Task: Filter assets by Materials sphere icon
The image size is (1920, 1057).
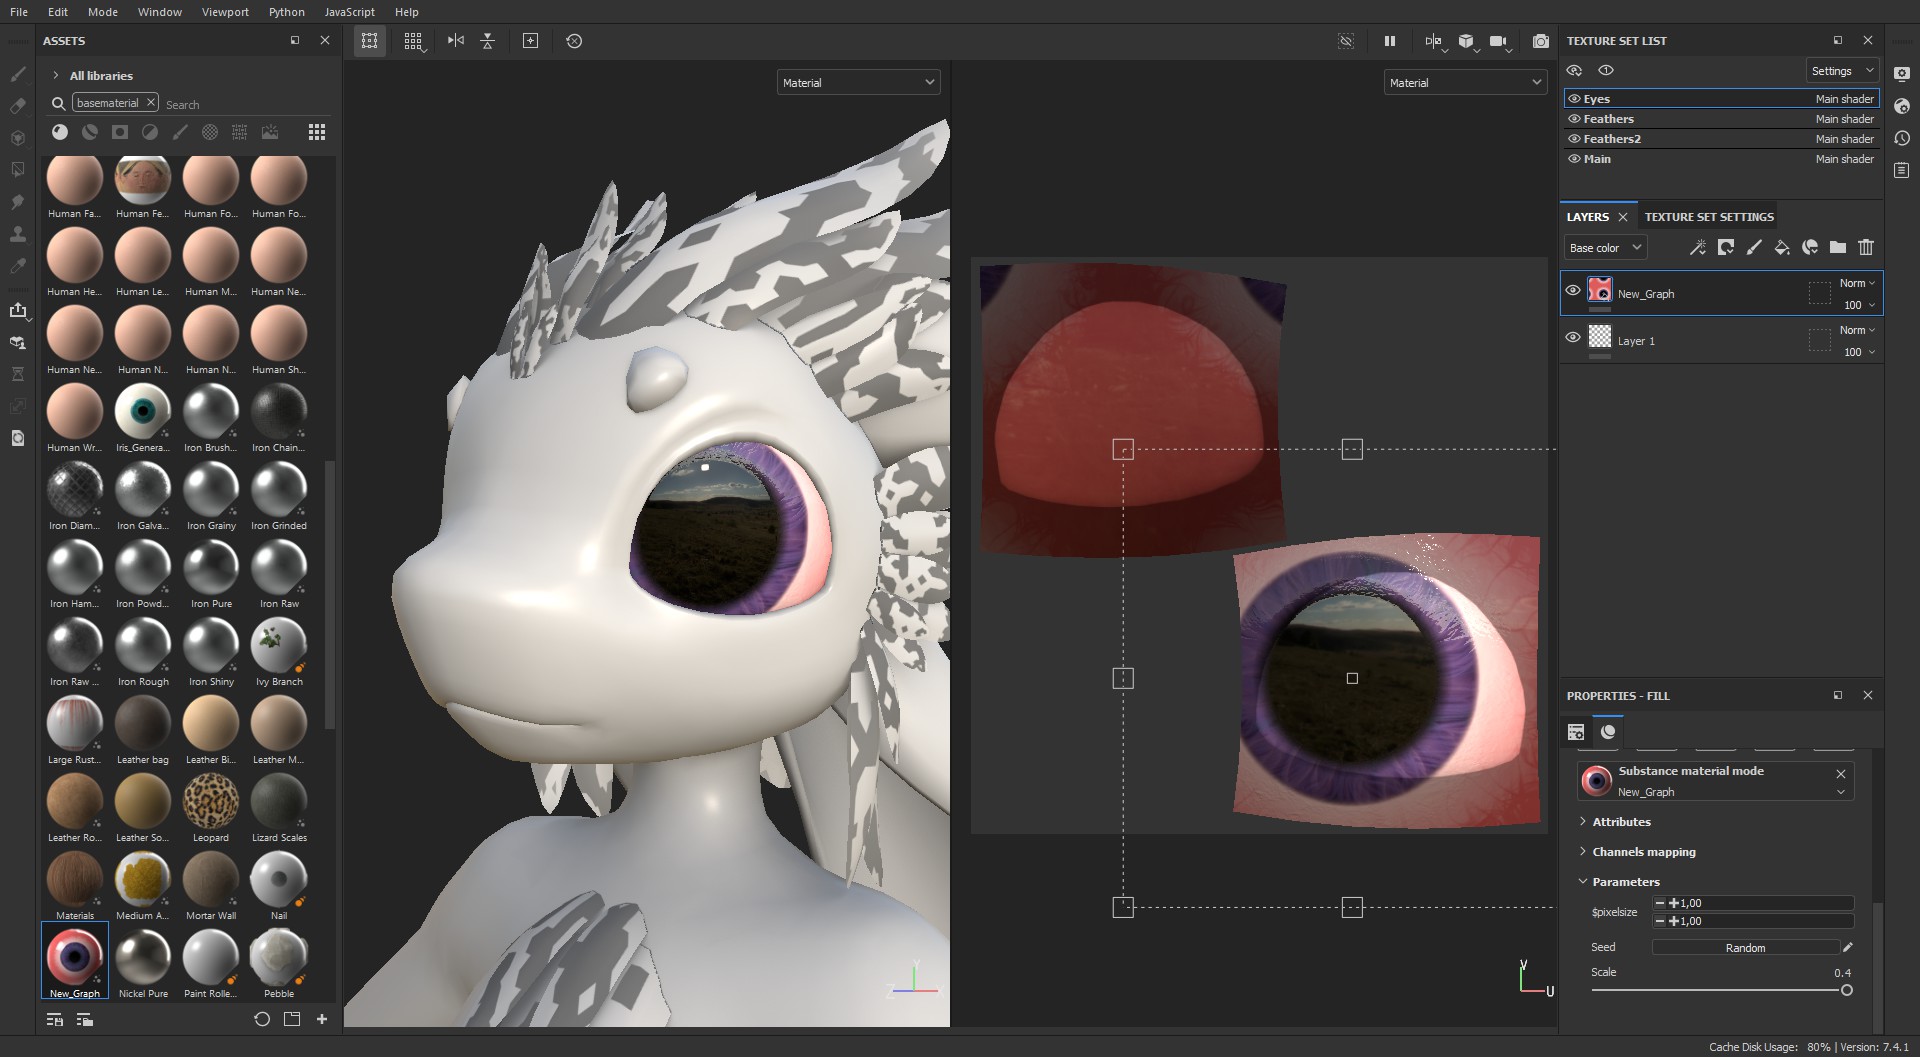Action: coord(60,132)
